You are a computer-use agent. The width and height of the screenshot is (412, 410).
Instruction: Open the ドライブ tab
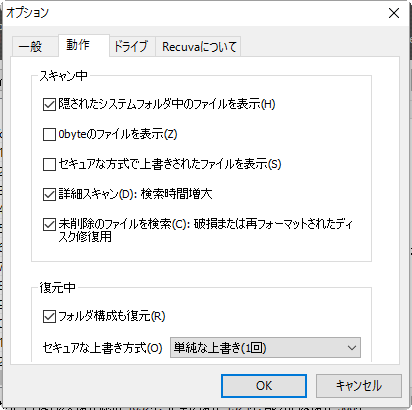[132, 47]
